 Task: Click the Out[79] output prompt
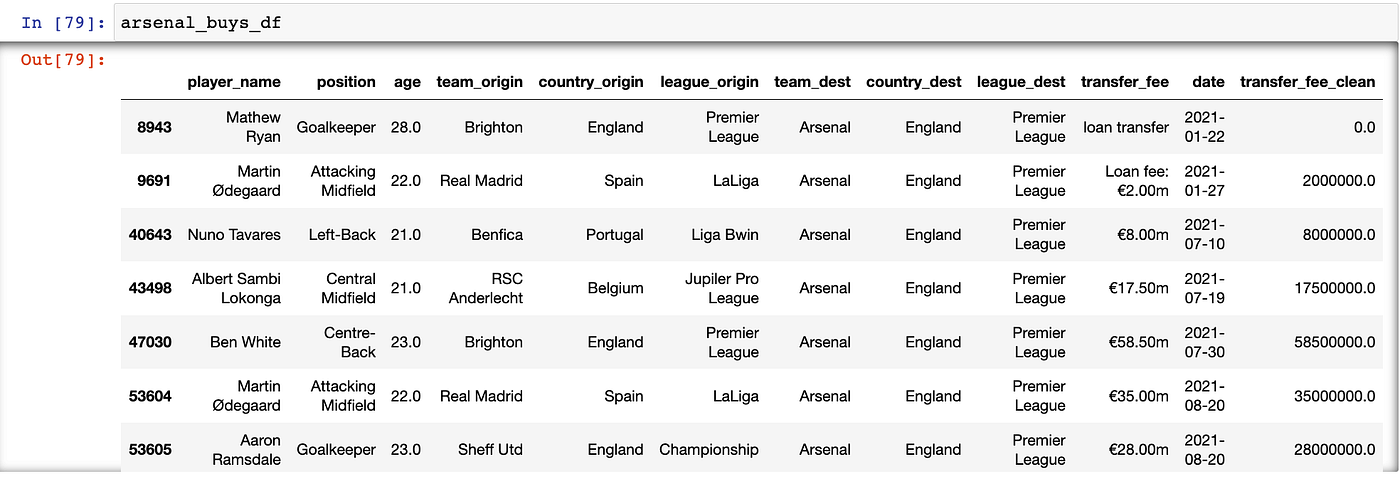coord(62,60)
